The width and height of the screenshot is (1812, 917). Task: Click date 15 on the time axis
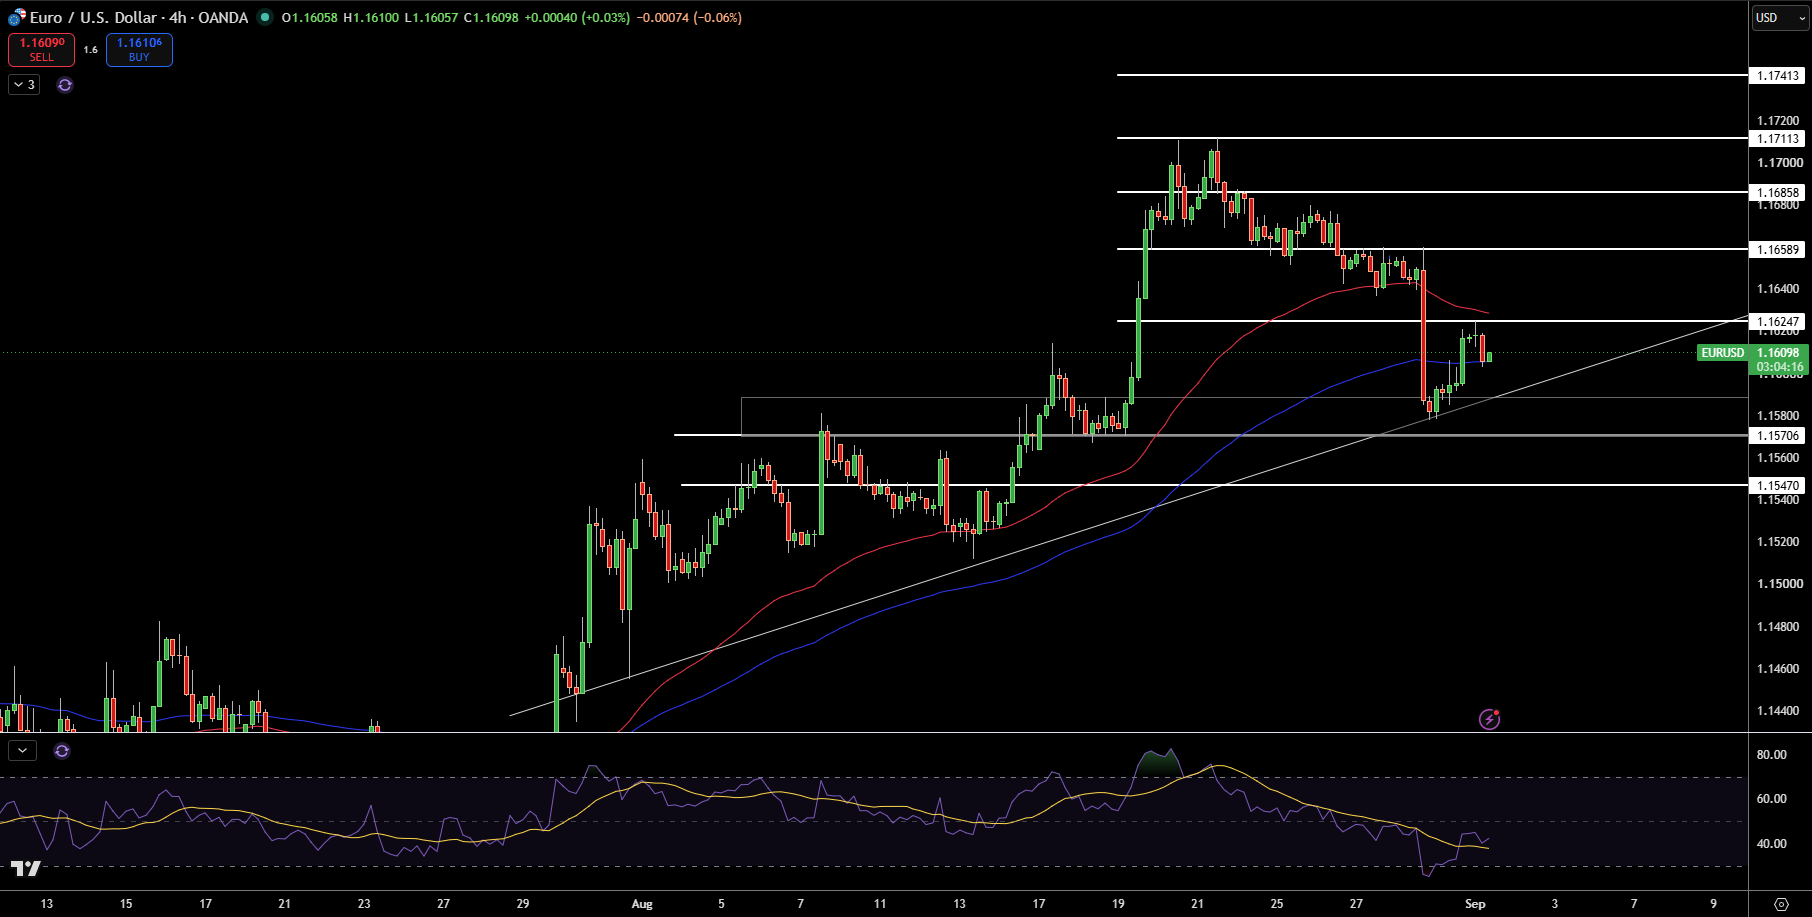[126, 904]
